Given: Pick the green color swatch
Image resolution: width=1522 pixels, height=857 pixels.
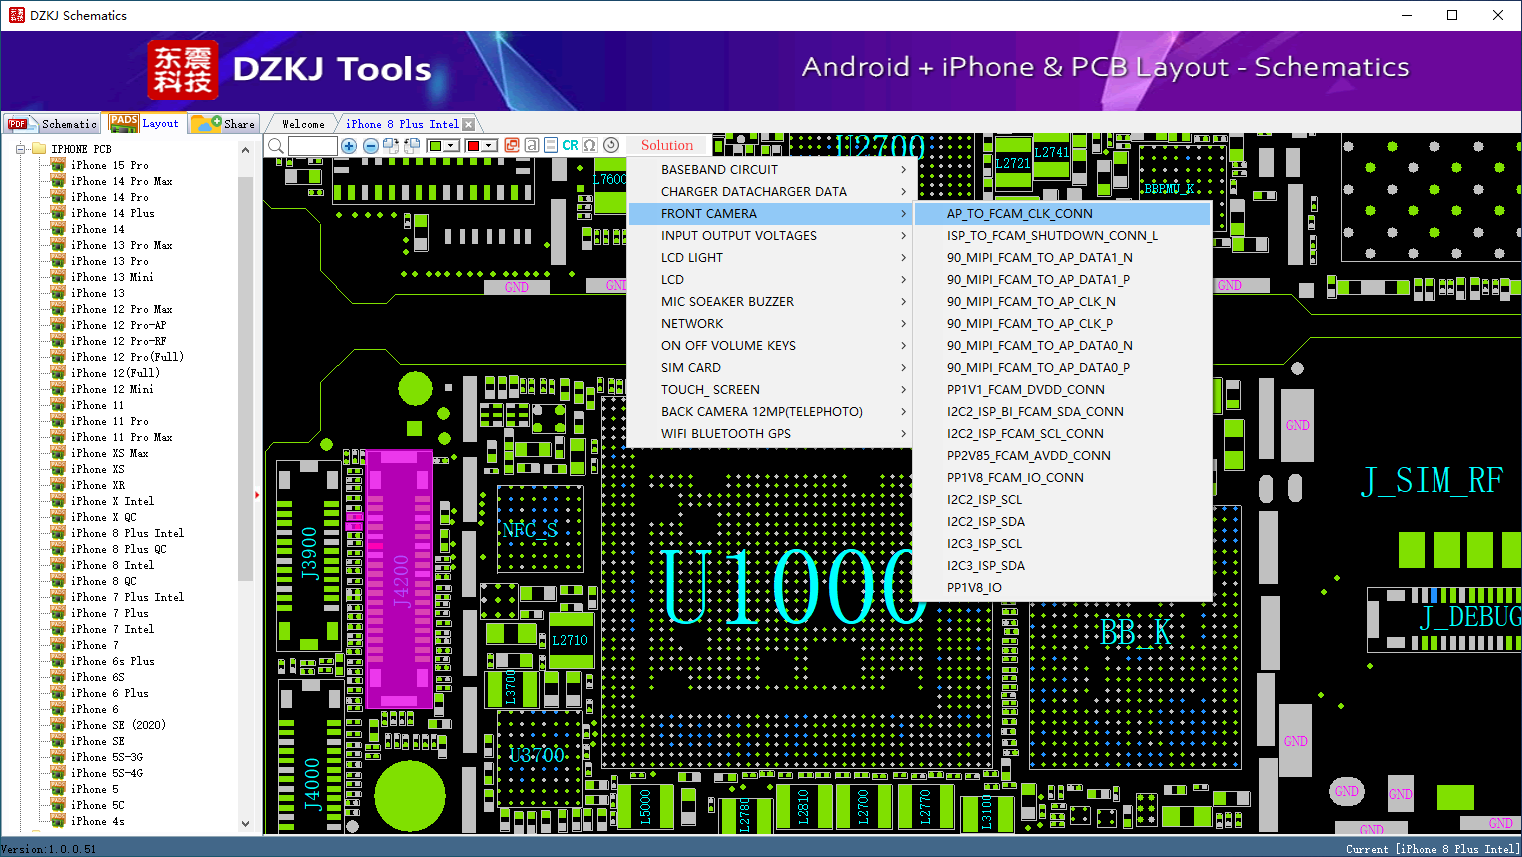Looking at the screenshot, I should click(x=435, y=146).
